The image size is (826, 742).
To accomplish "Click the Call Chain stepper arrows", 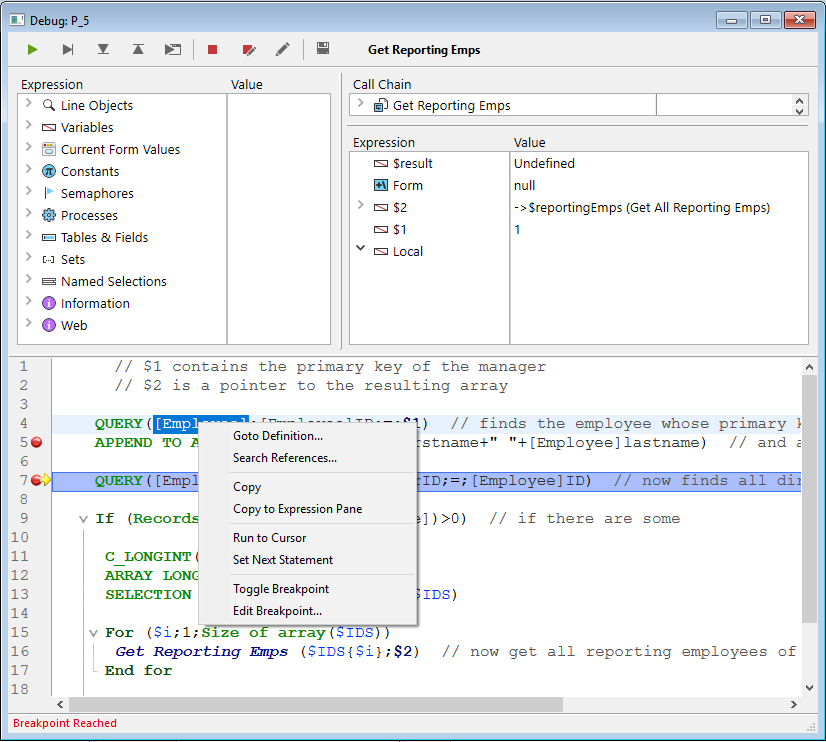I will (x=799, y=105).
